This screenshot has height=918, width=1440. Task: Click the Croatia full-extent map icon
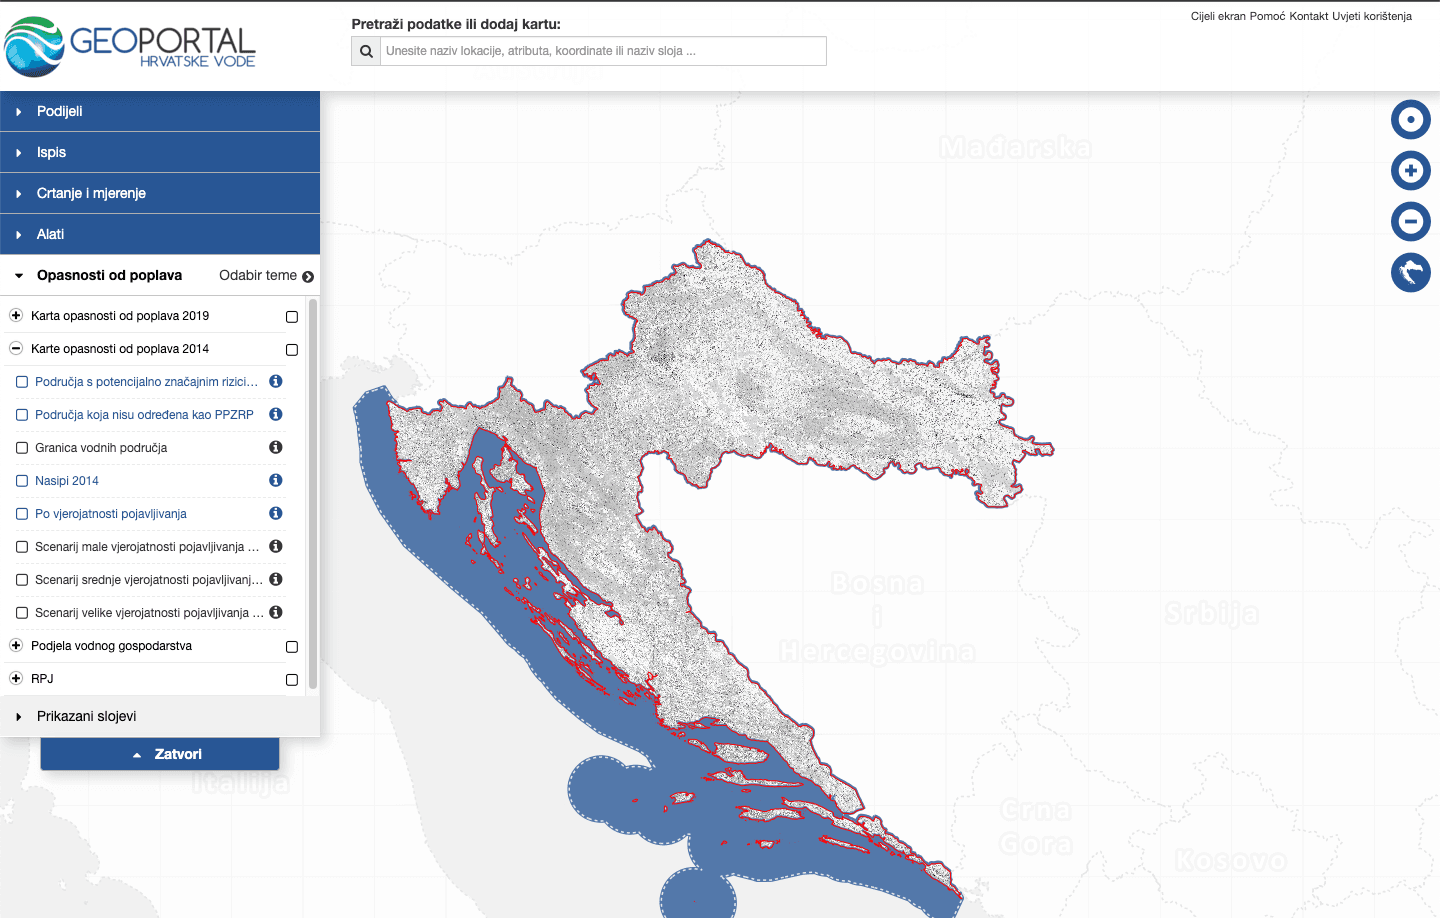[1410, 272]
